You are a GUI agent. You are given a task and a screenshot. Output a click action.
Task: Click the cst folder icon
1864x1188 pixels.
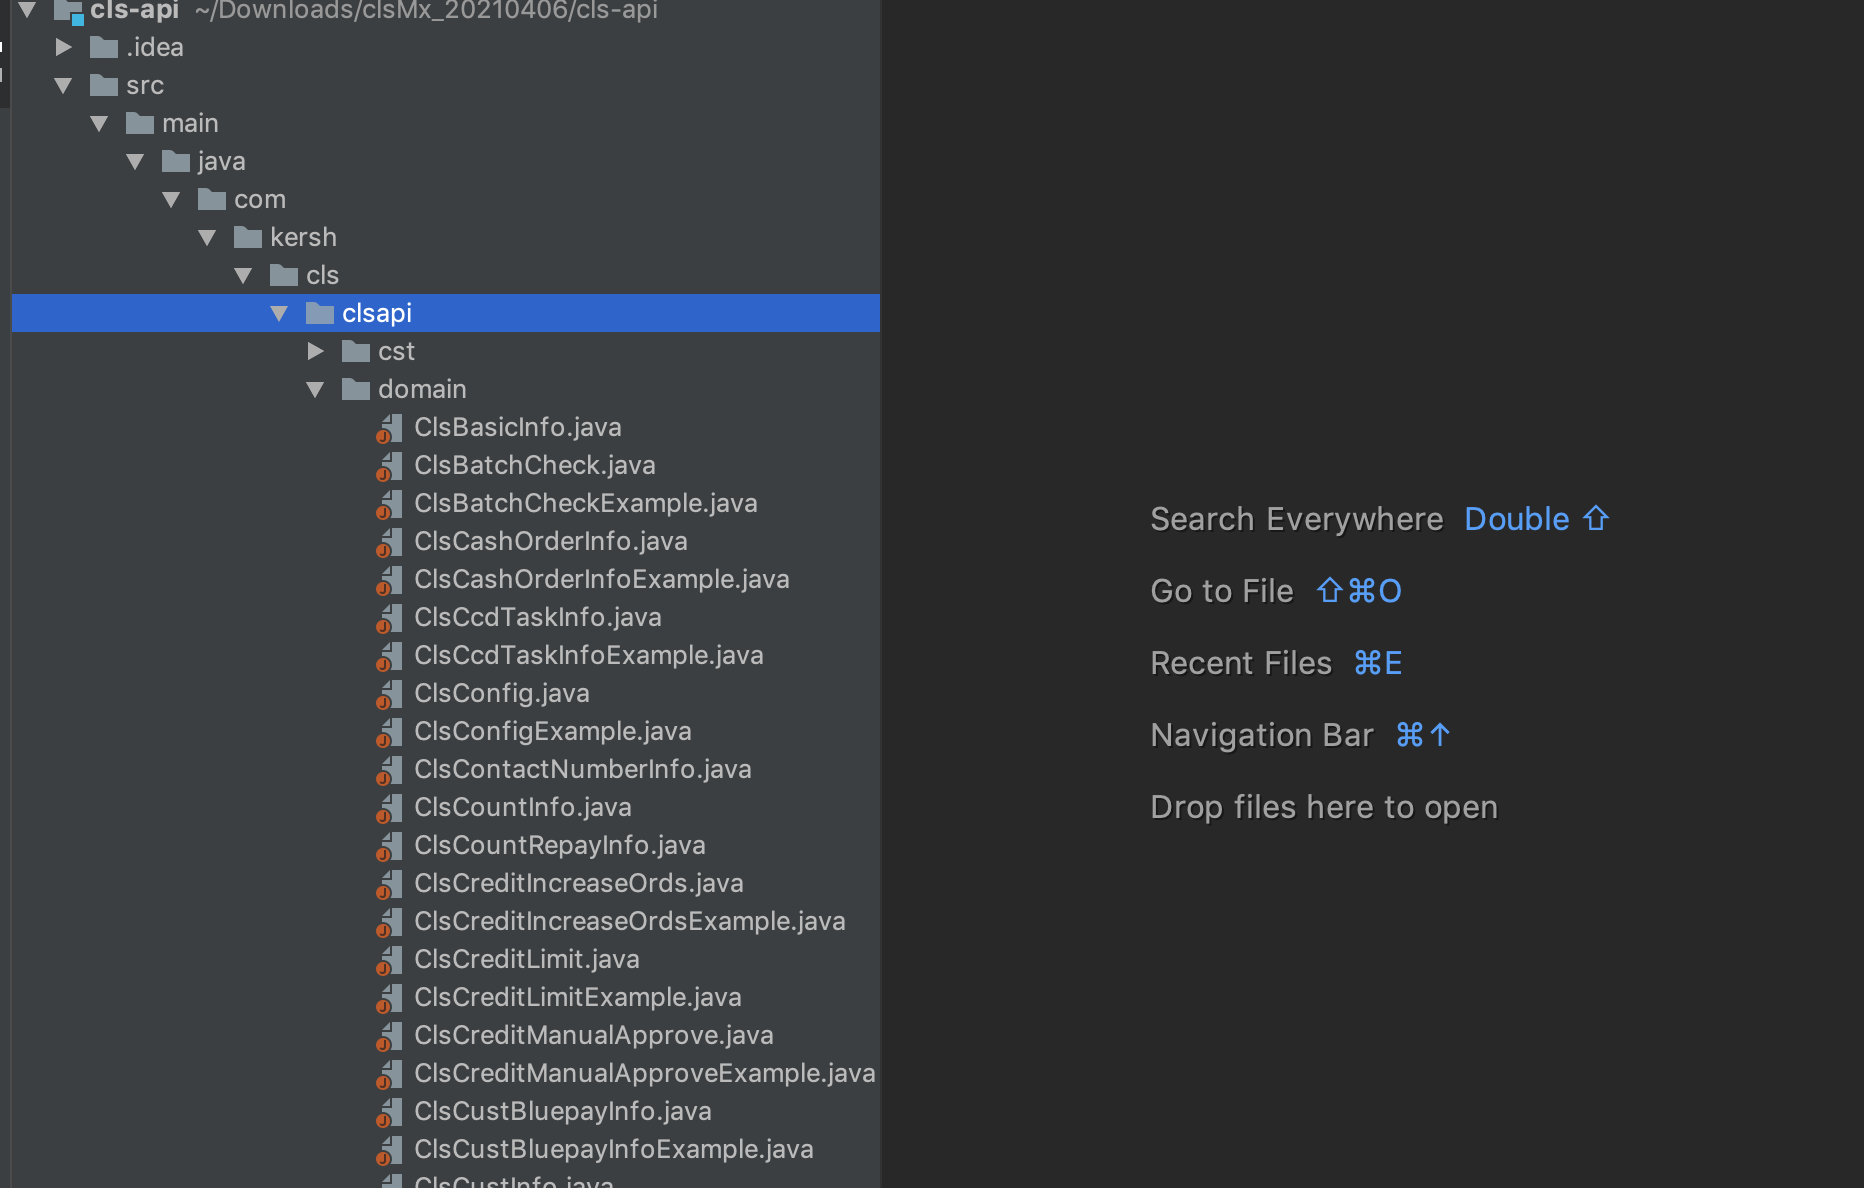tap(356, 351)
